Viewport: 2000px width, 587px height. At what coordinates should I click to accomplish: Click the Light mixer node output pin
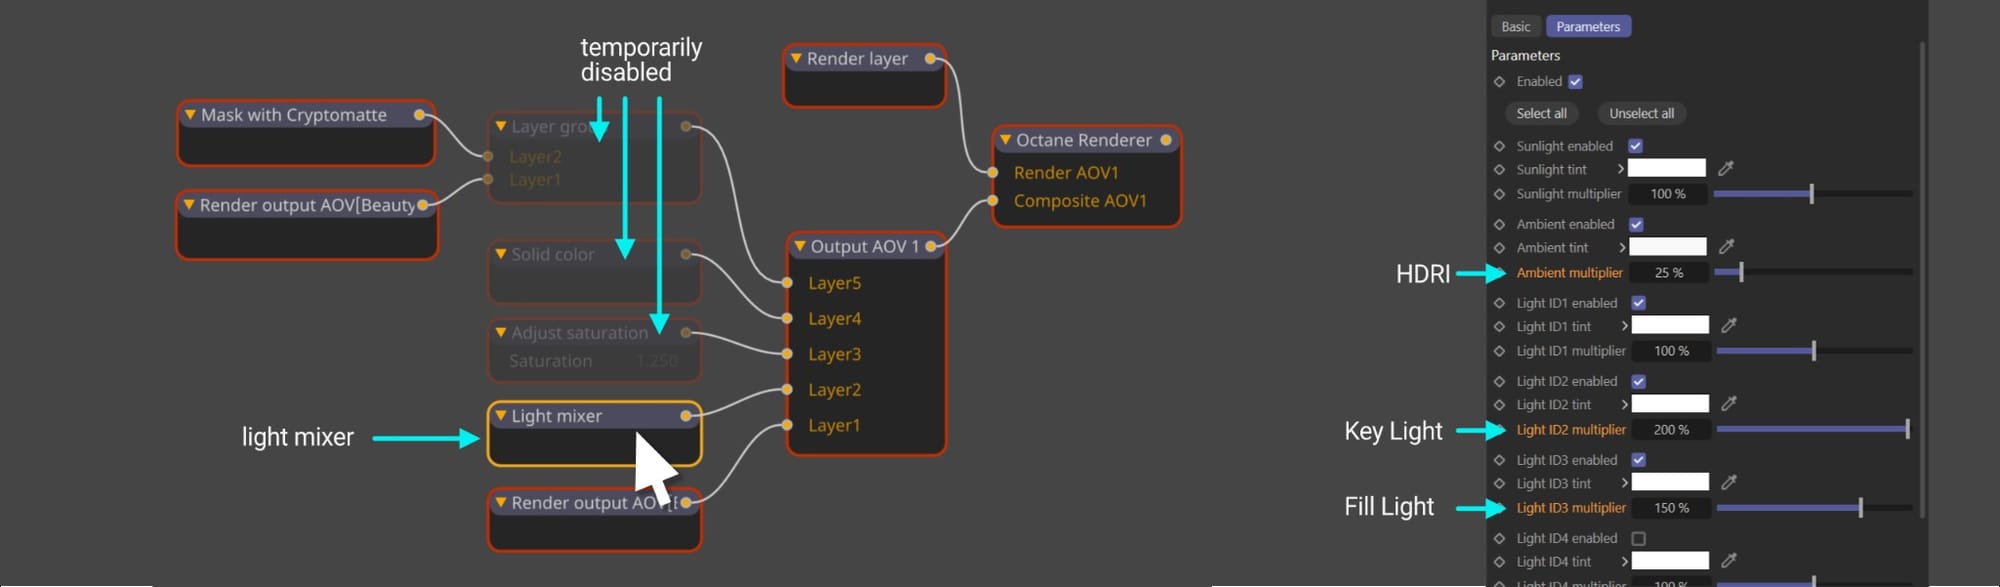point(686,416)
